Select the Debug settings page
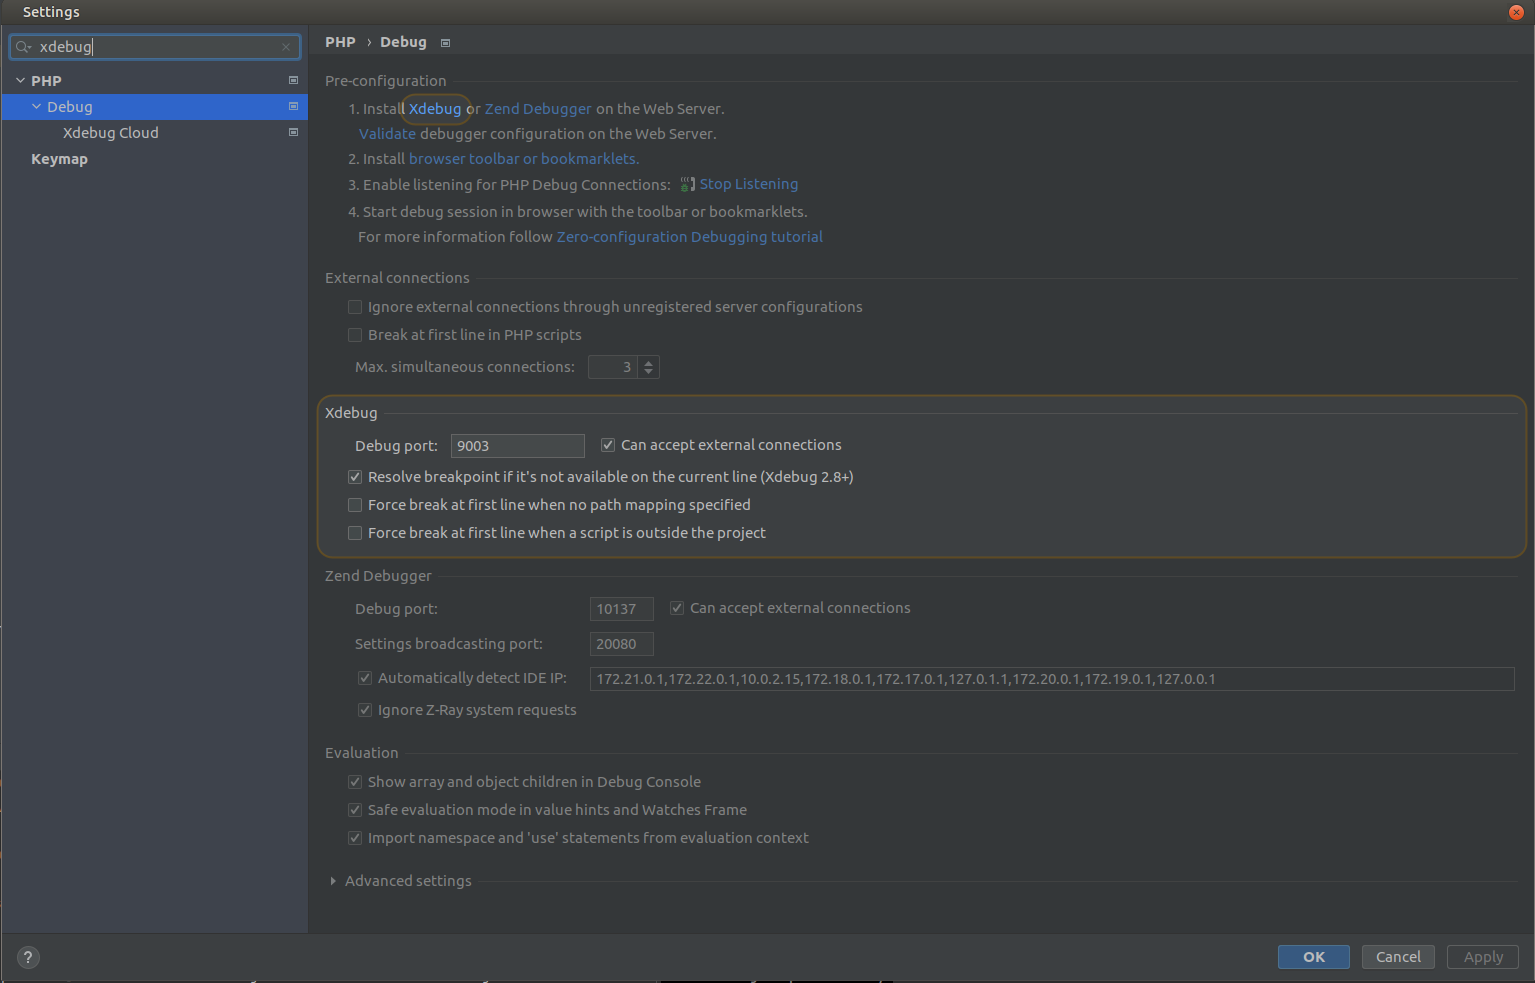The width and height of the screenshot is (1535, 983). tap(70, 107)
